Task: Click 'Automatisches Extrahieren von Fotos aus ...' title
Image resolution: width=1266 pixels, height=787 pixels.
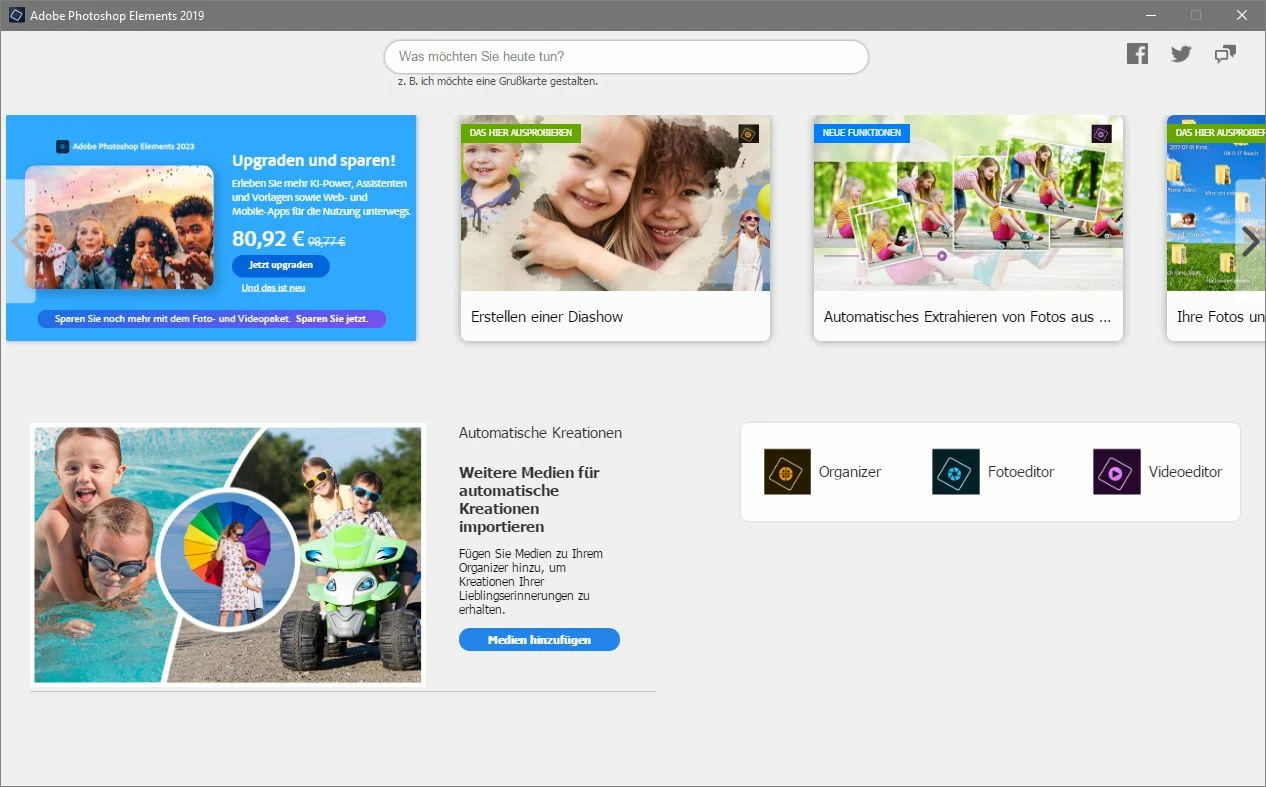Action: 967,317
